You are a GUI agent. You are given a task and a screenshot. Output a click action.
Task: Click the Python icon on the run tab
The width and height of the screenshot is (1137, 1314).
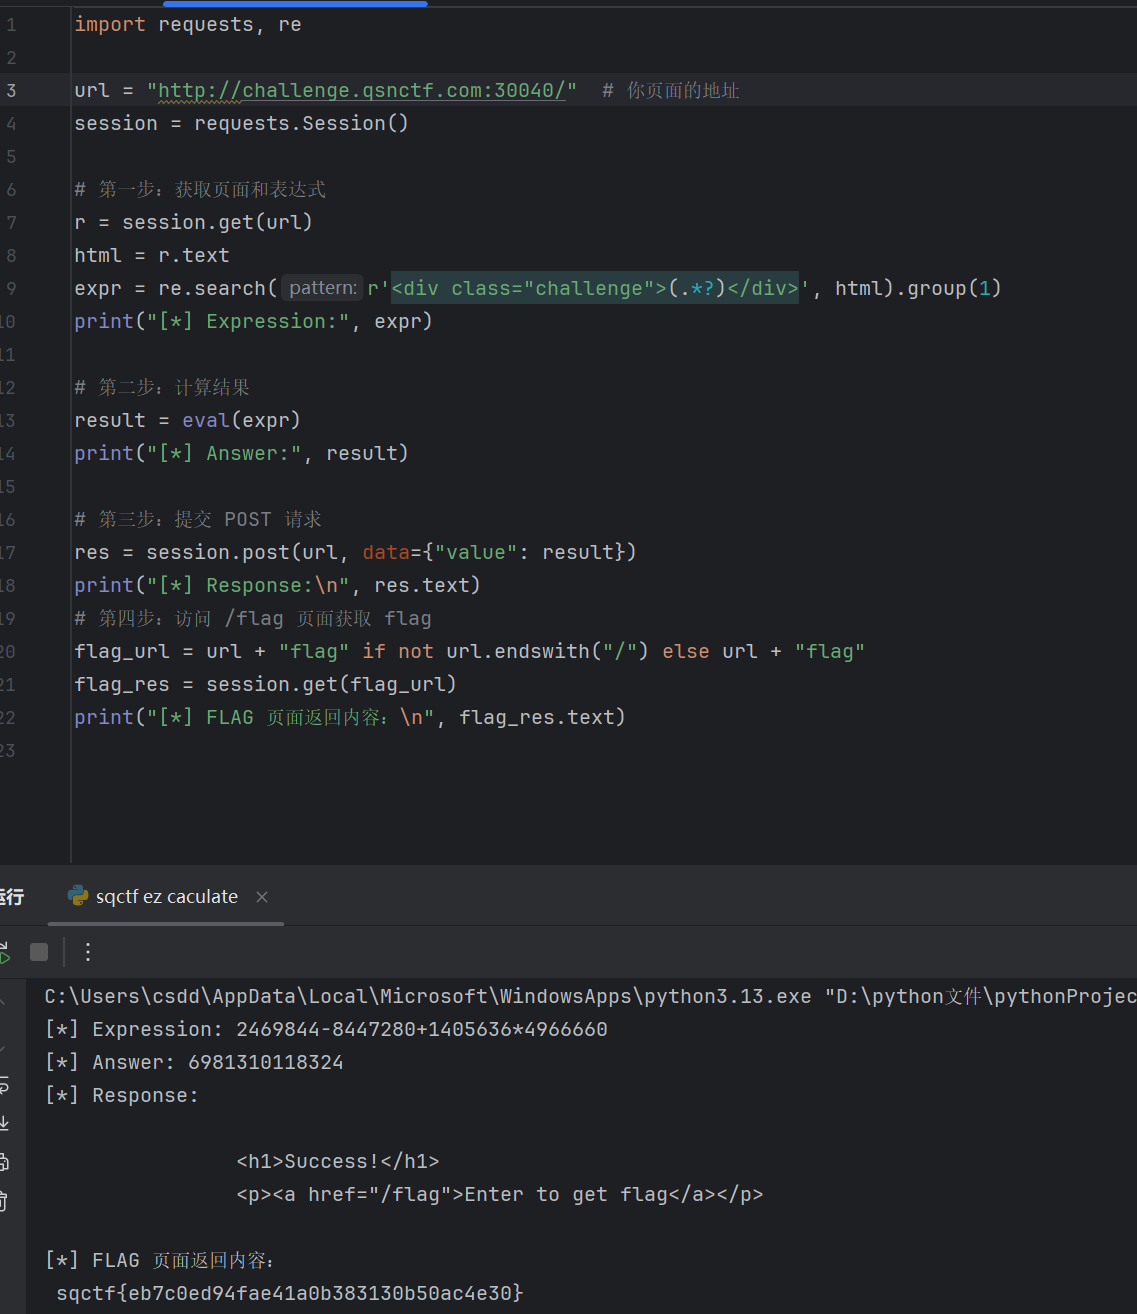tap(78, 896)
